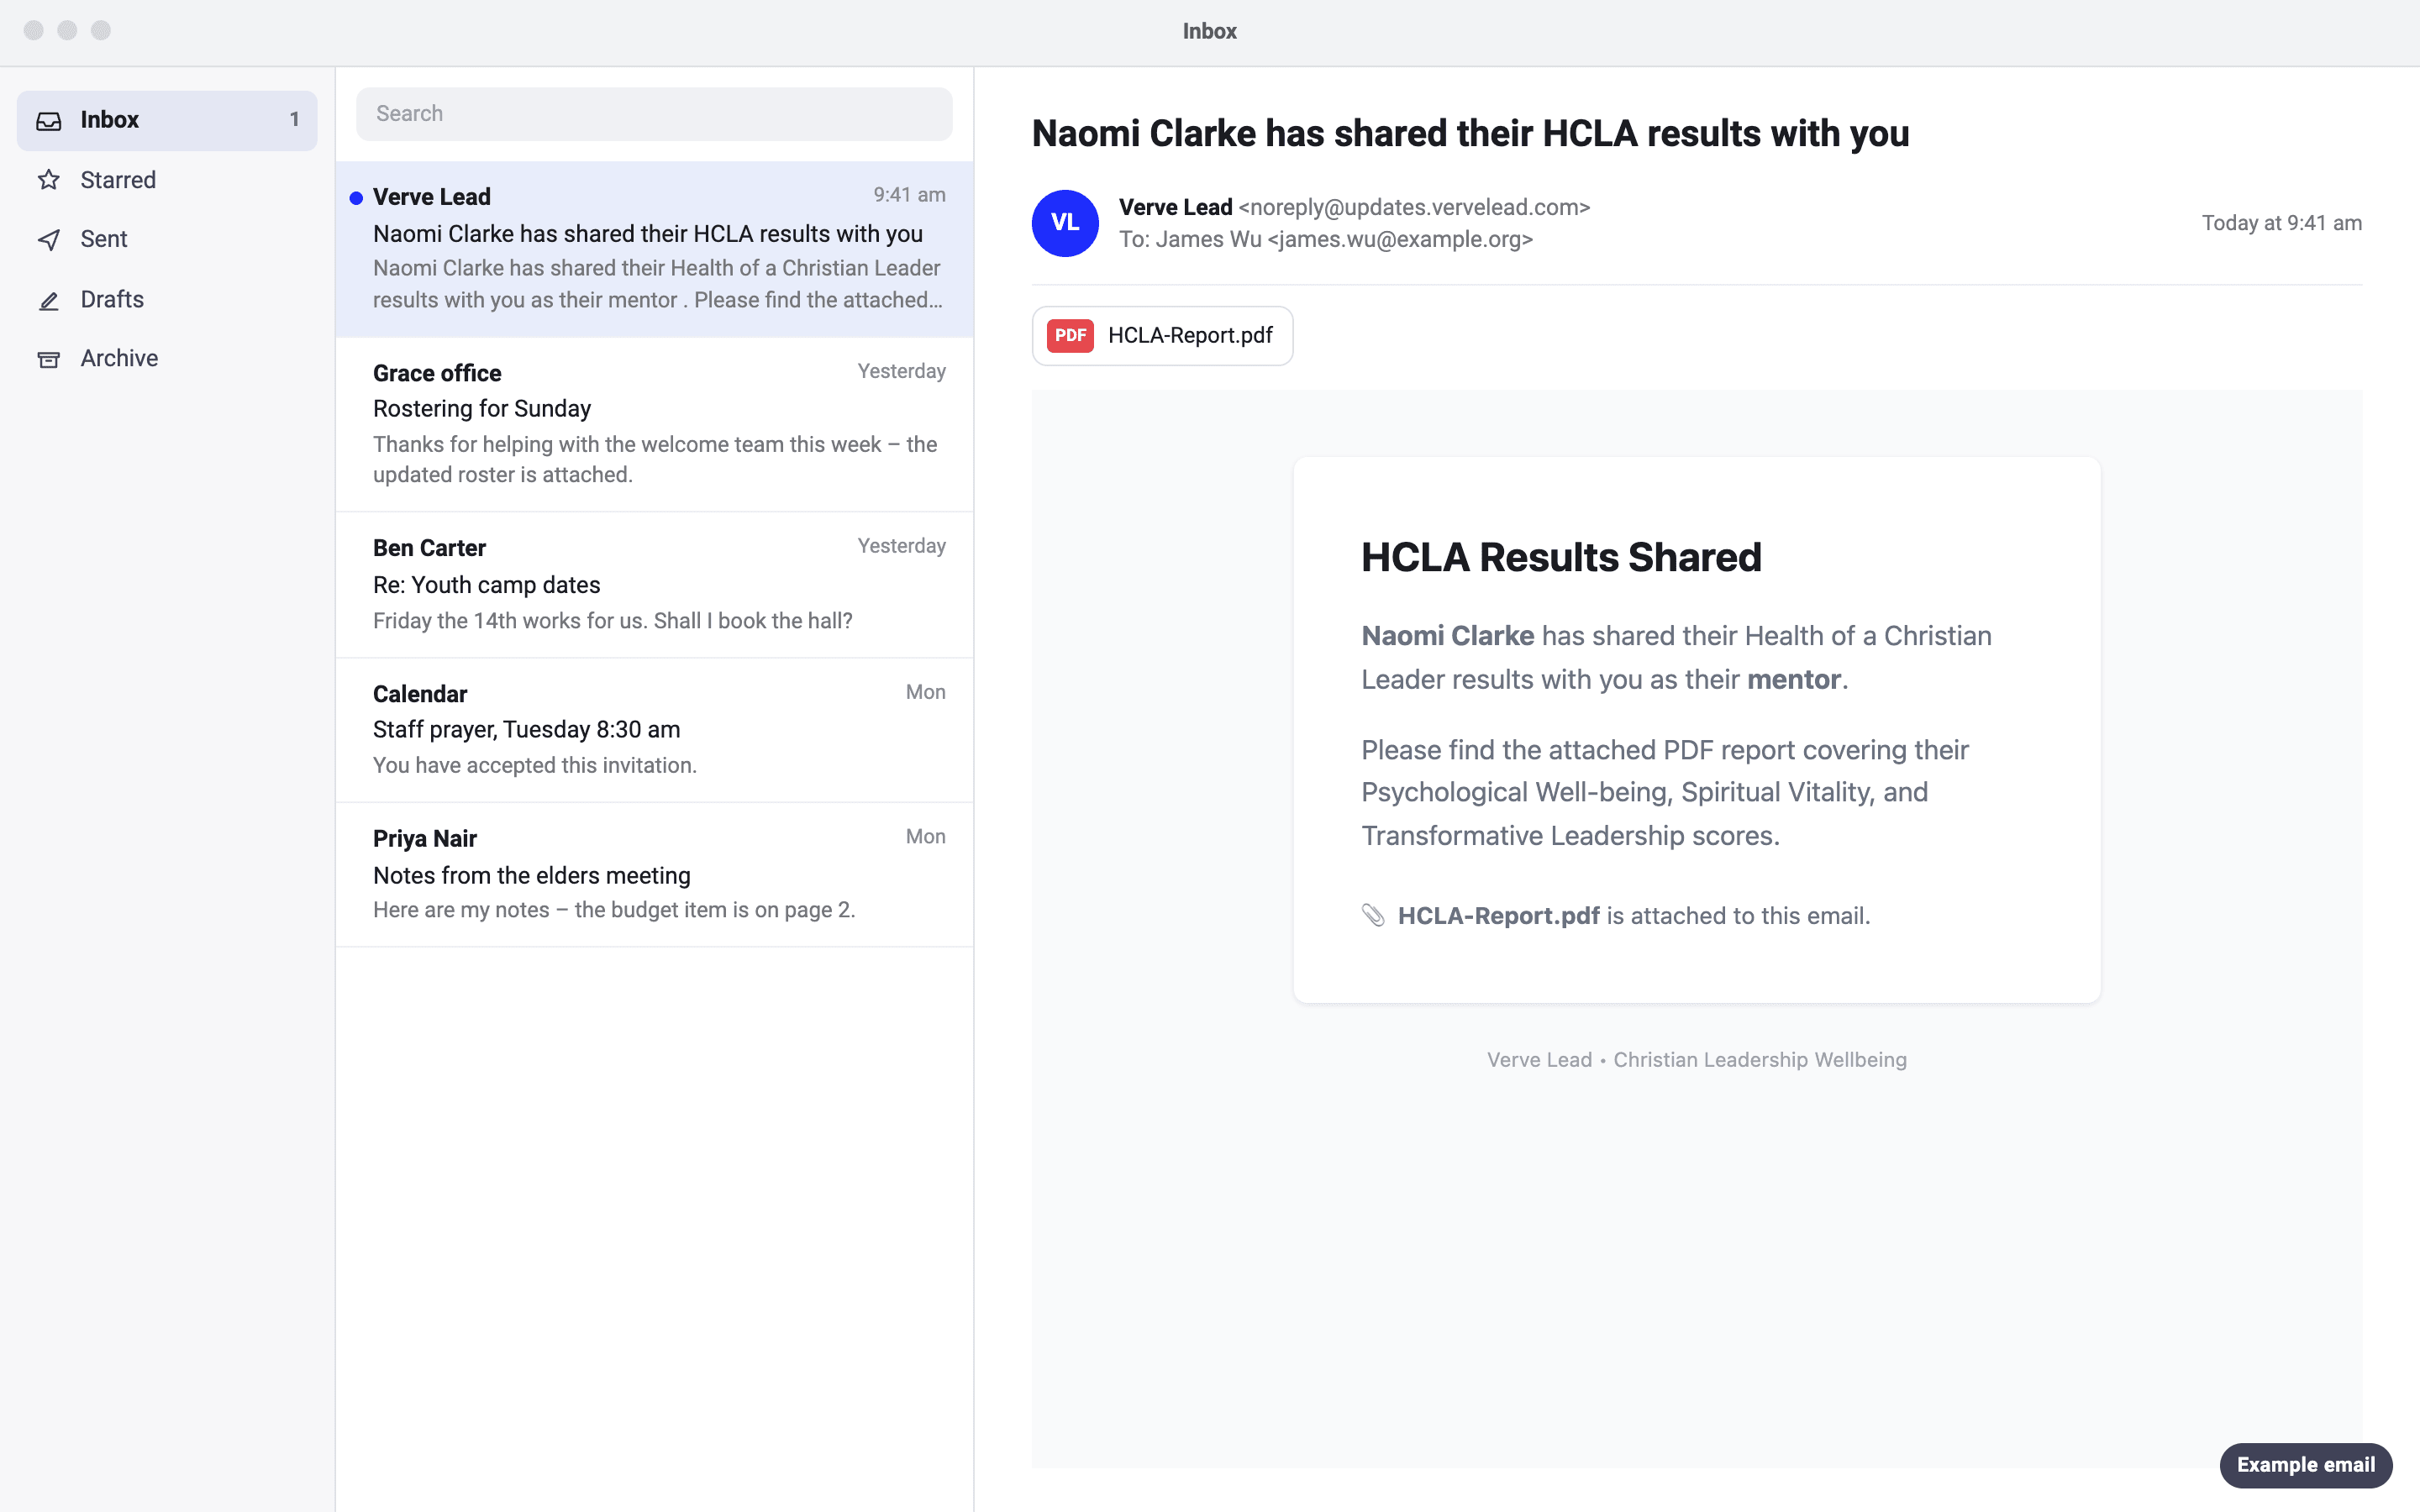Click the Staff prayer, Tuesday 8:30 am subject
2420x1512 pixels.
pos(526,730)
